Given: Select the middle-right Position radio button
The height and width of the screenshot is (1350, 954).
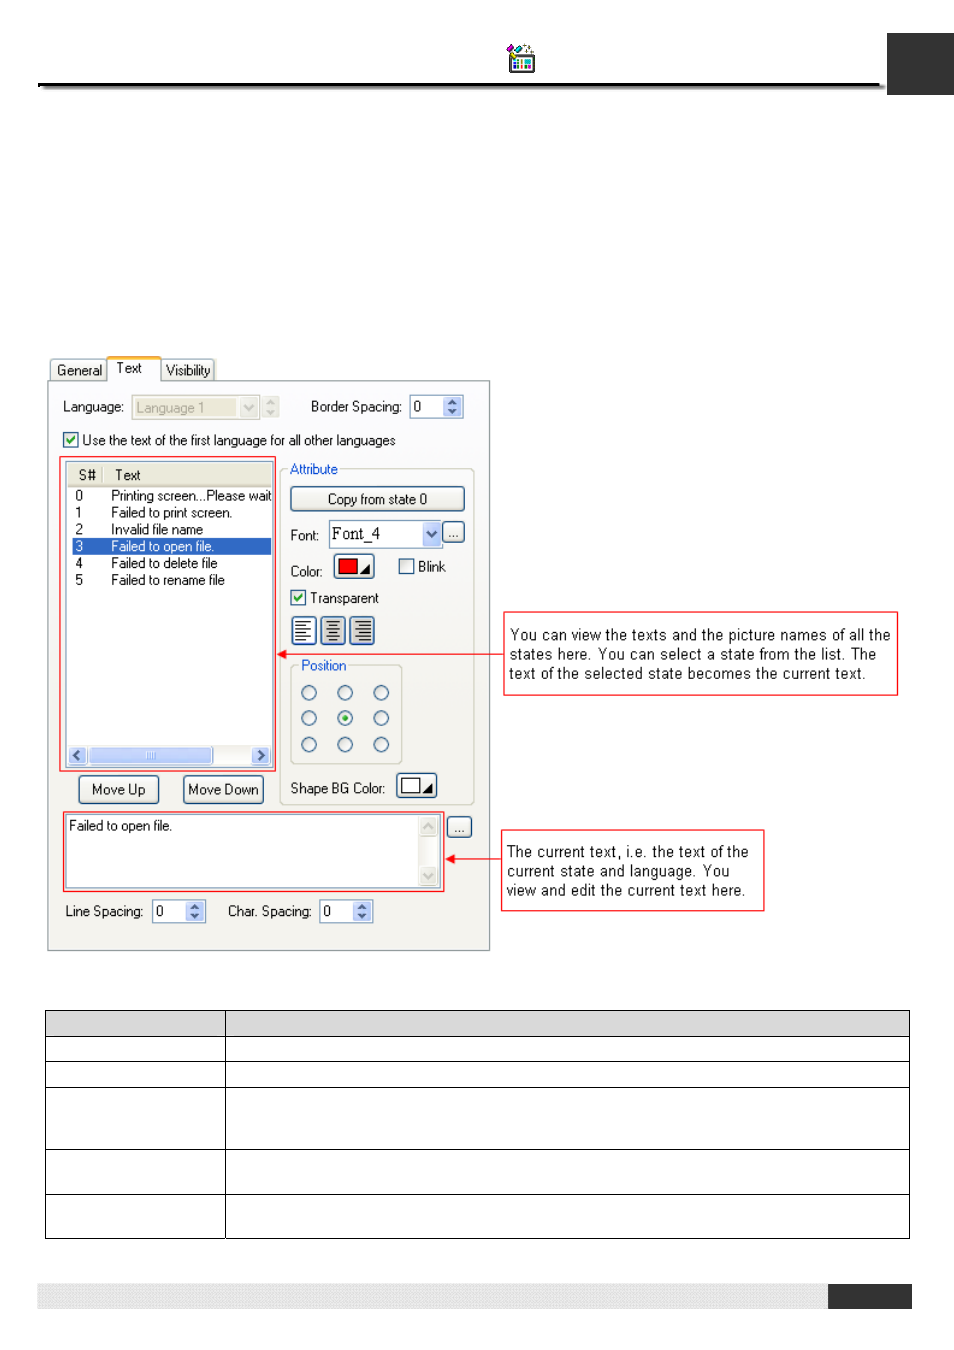Looking at the screenshot, I should 381,718.
